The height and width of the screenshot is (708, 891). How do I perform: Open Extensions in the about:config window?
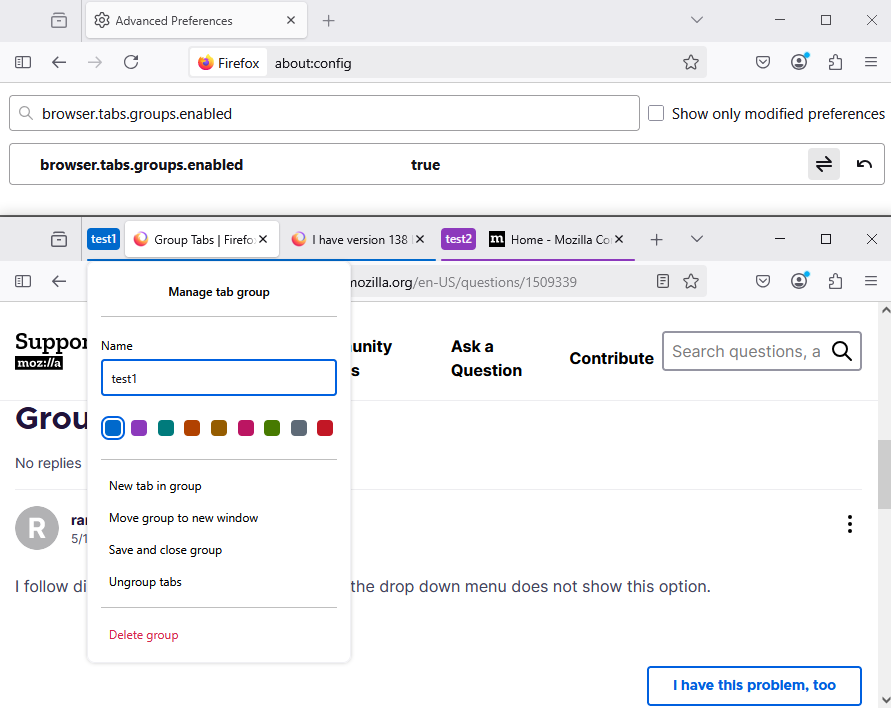(835, 62)
